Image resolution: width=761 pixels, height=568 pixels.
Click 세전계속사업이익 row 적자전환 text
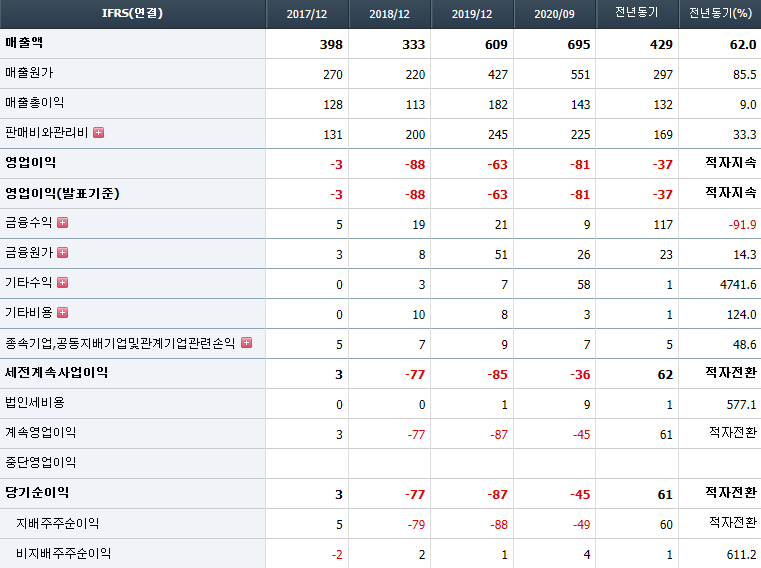[x=731, y=373]
